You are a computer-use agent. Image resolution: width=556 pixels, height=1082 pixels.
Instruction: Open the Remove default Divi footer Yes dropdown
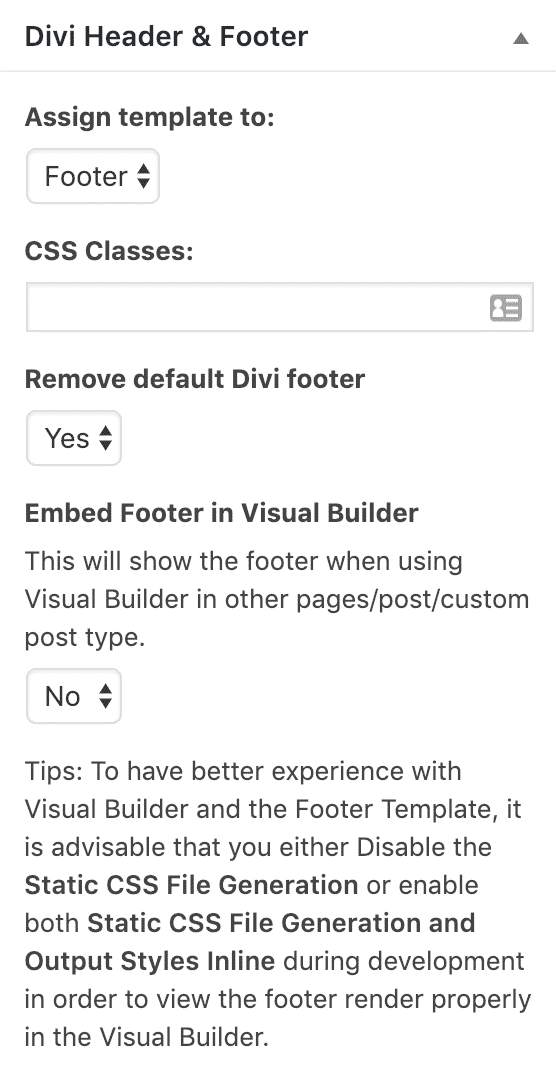74,438
